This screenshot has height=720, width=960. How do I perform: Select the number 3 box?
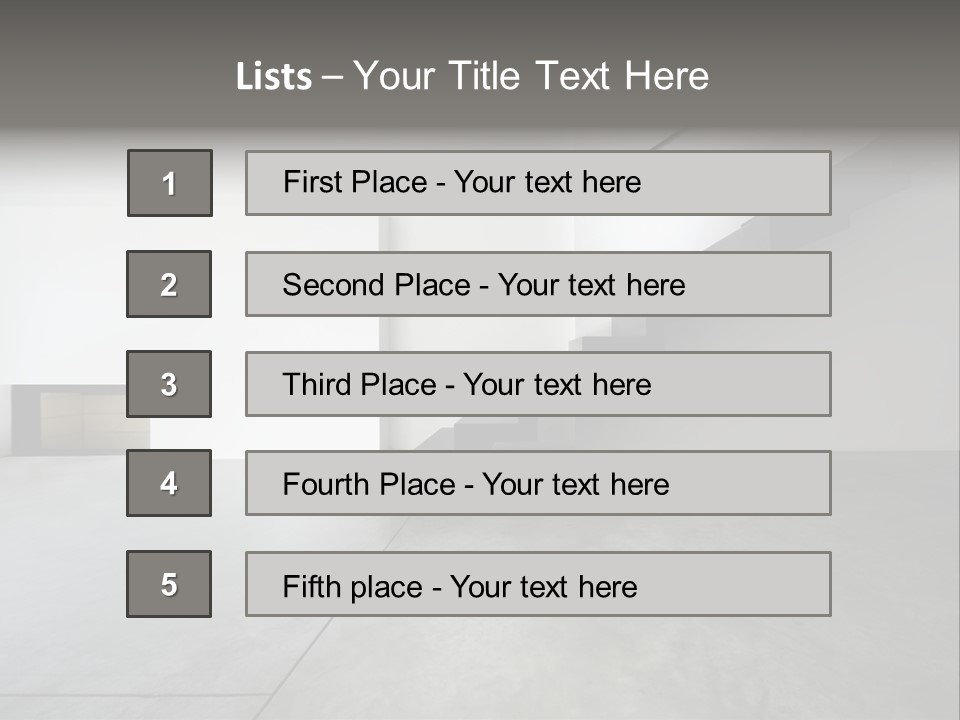point(169,384)
